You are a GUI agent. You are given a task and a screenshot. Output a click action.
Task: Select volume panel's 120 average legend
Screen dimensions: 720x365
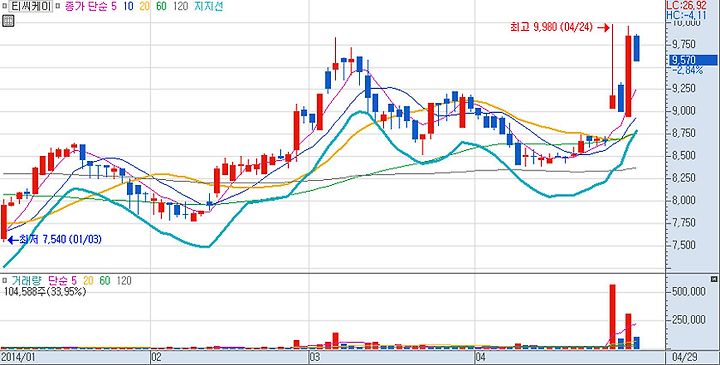coord(124,280)
